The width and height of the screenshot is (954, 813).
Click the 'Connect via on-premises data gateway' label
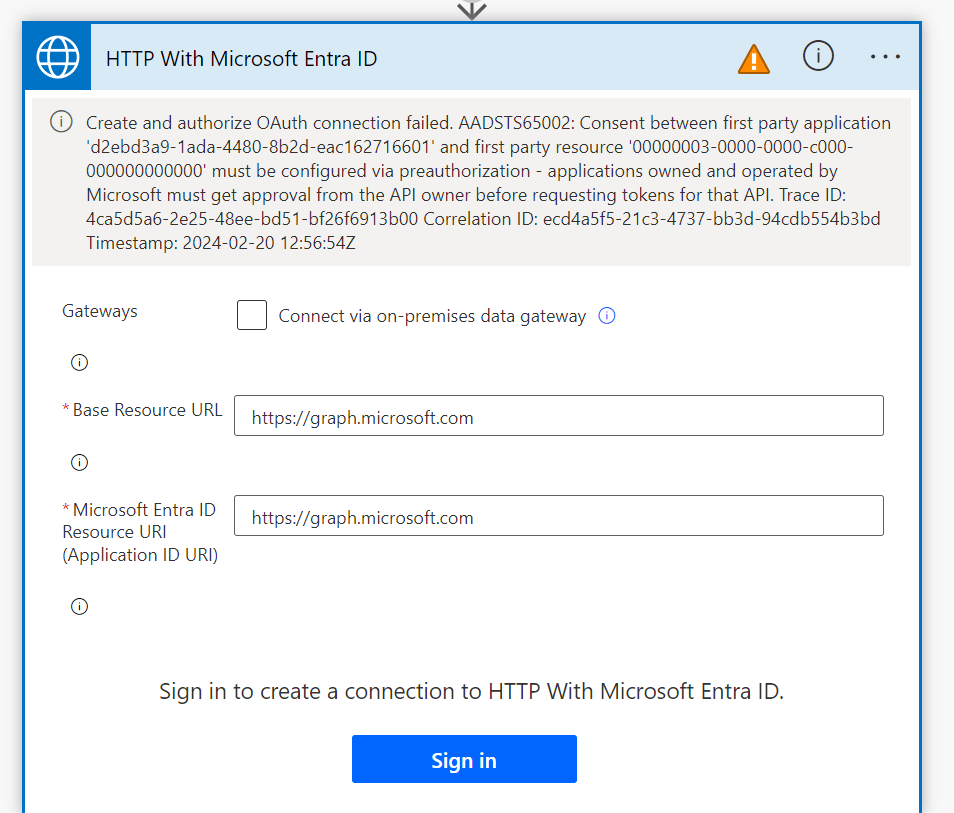432,316
